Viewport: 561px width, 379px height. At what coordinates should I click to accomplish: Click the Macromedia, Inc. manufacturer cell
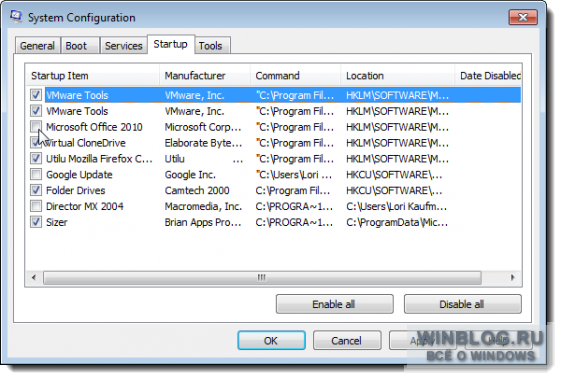click(203, 206)
